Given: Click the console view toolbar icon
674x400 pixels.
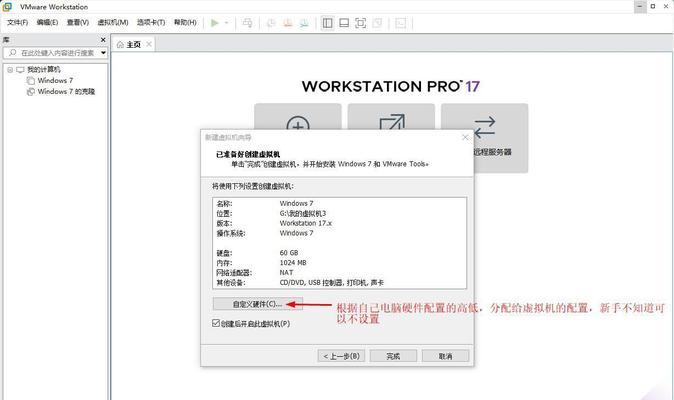Looking at the screenshot, I should pyautogui.click(x=400, y=23).
